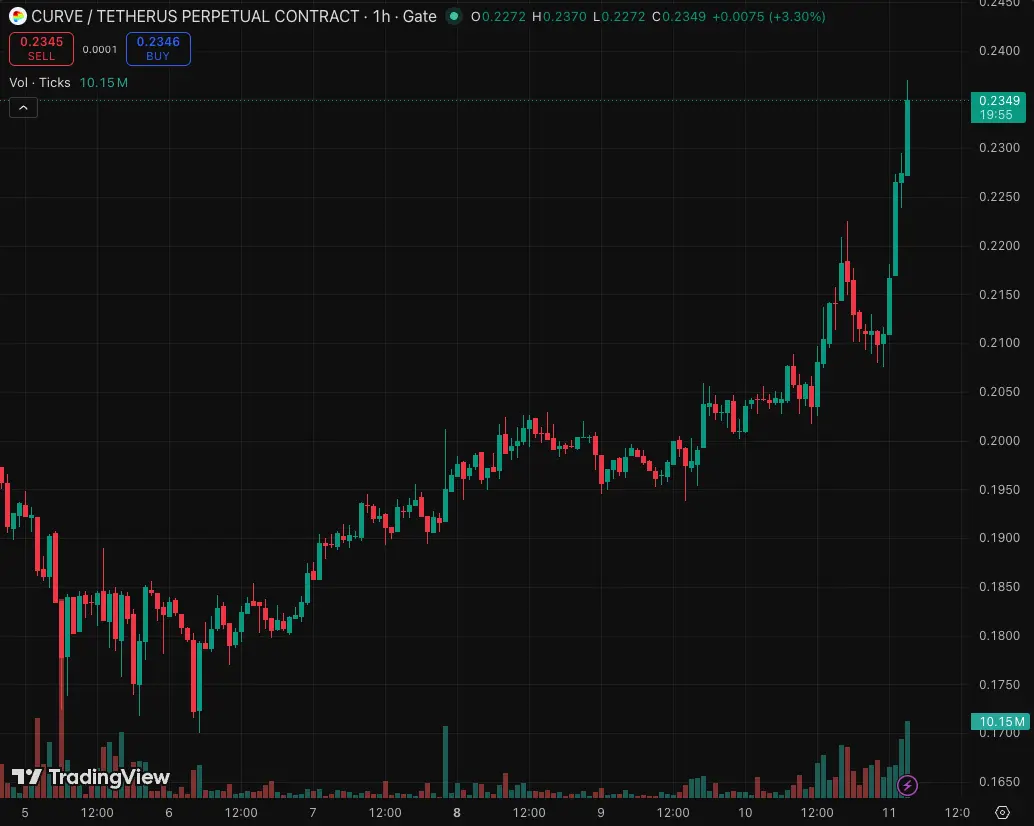This screenshot has height=826, width=1034.
Task: Click the date label 9 on time axis
Action: click(x=601, y=812)
